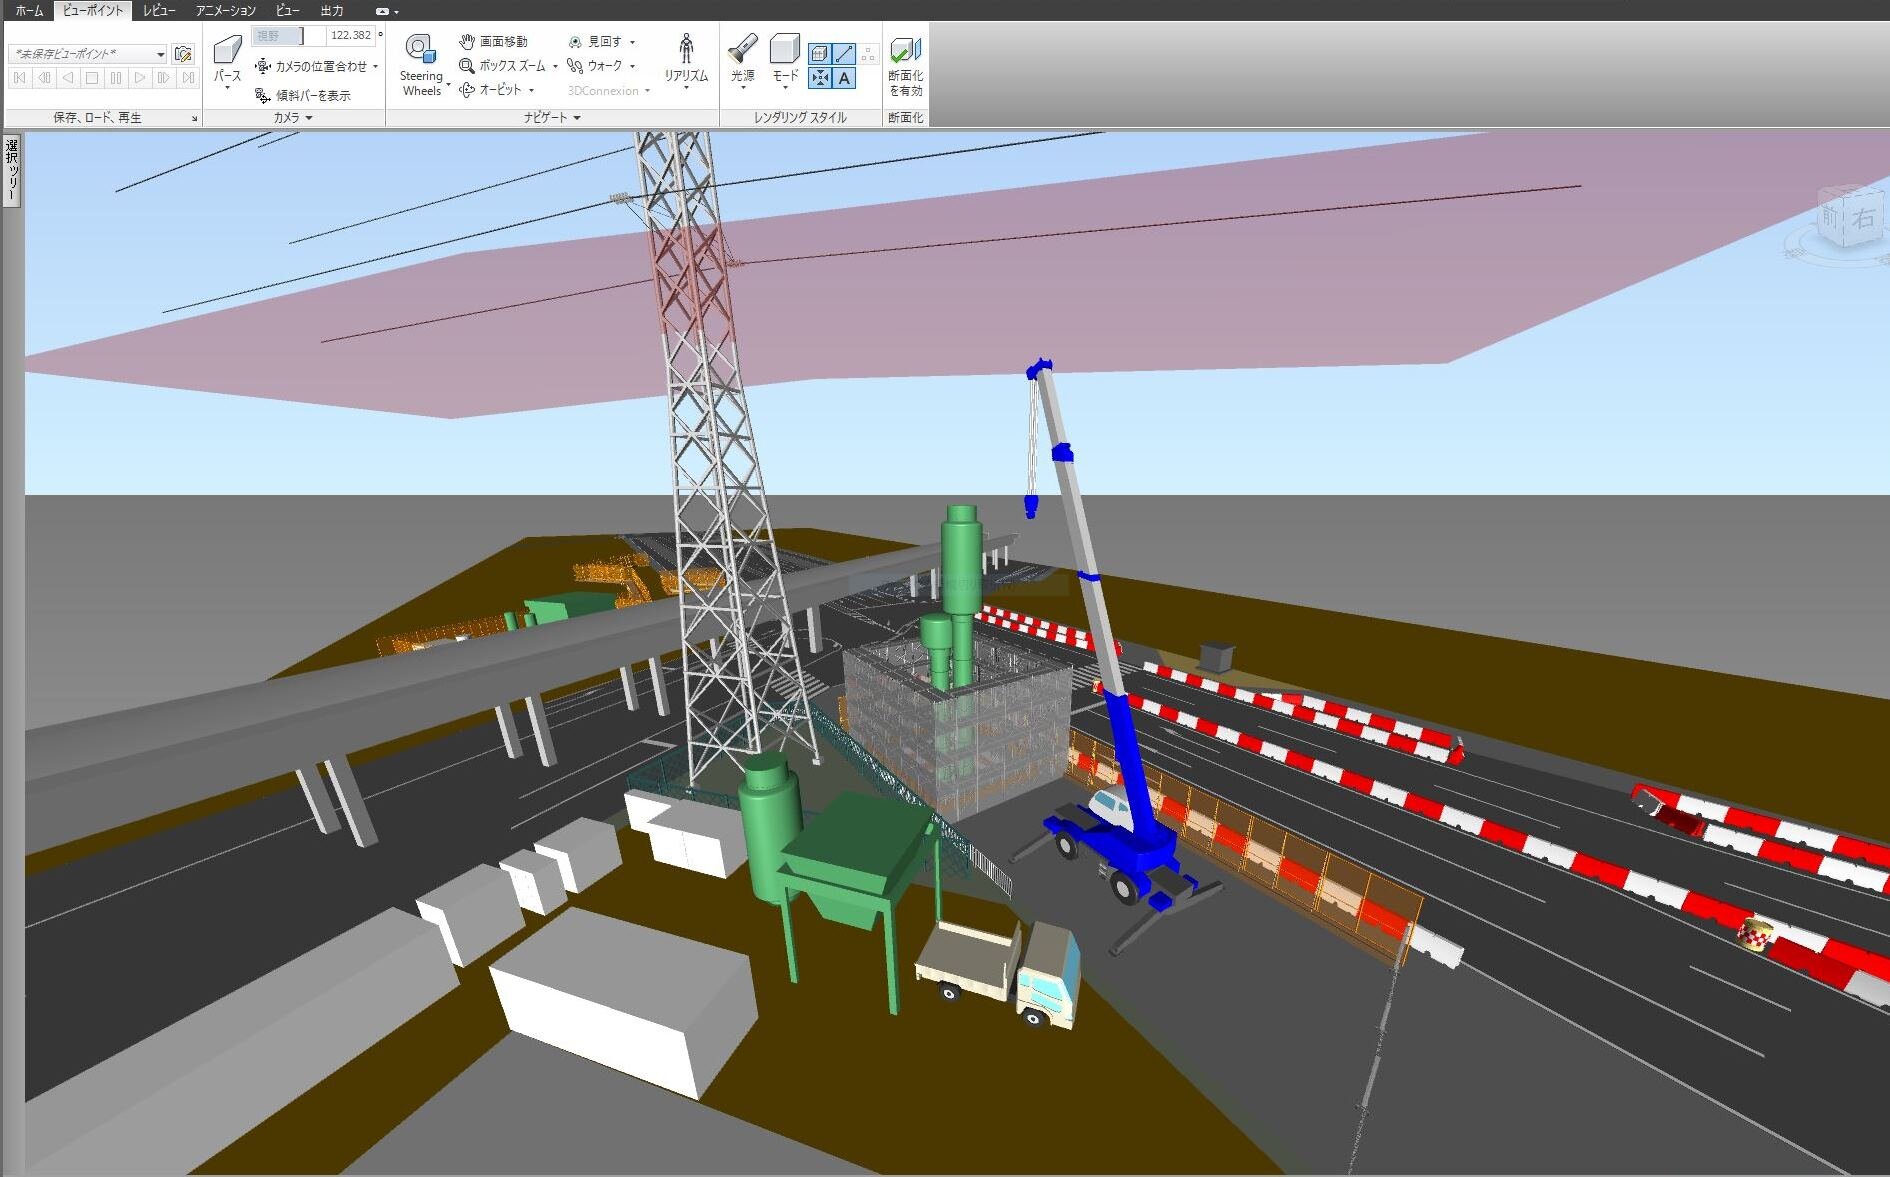1890x1177 pixels.
Task: Toggle 断面化を有効 sectioning on
Action: pyautogui.click(x=905, y=65)
